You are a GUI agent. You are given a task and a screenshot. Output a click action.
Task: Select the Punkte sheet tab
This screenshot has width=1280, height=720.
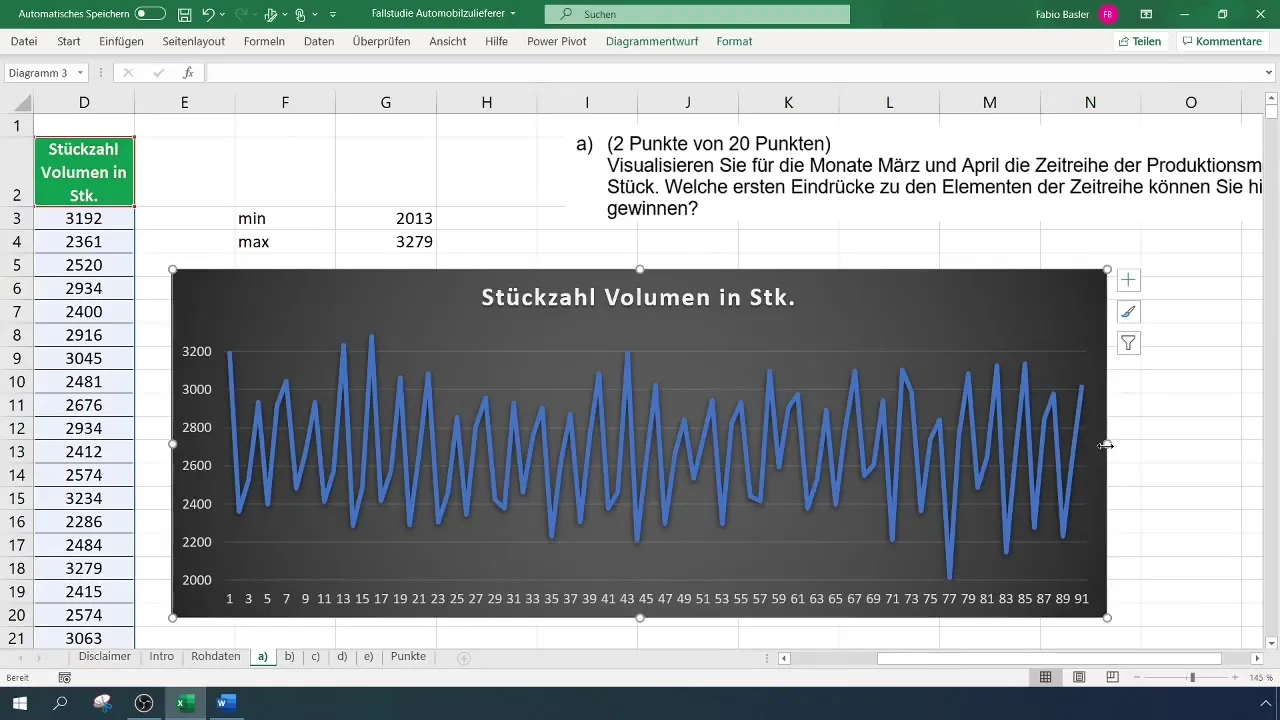tap(408, 657)
